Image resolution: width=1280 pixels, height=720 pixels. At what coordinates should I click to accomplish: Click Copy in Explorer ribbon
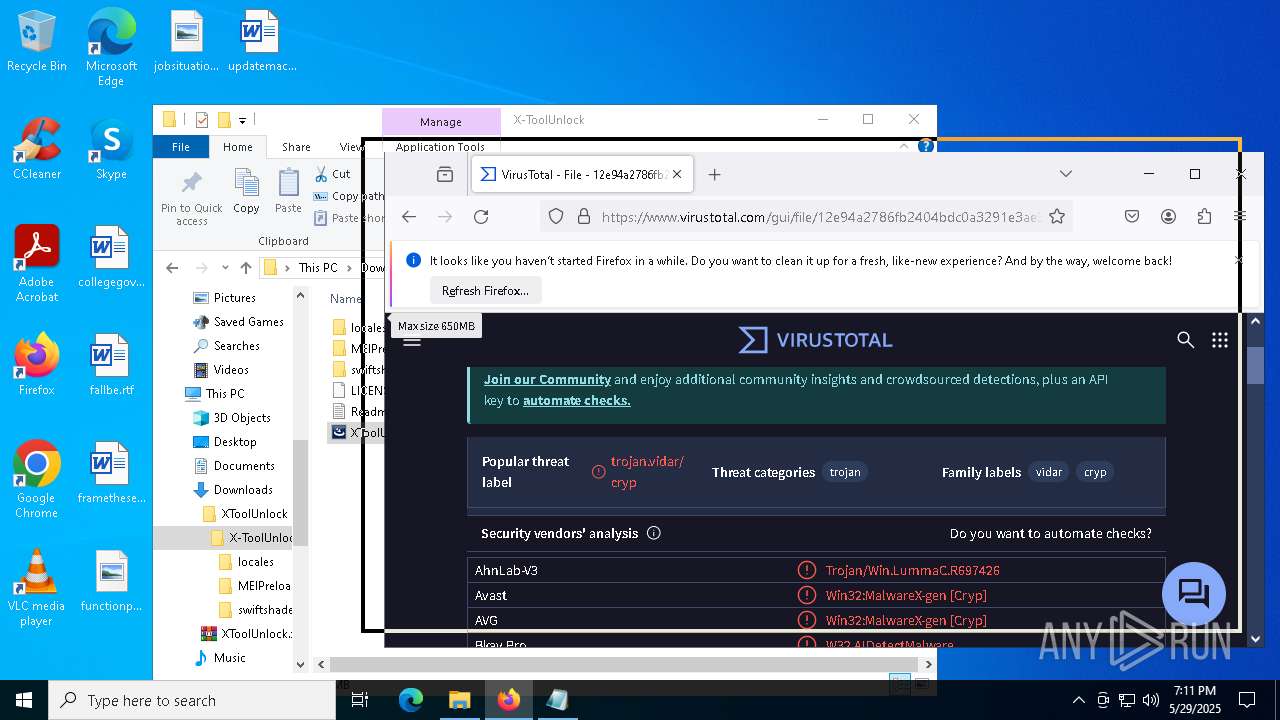(x=246, y=191)
